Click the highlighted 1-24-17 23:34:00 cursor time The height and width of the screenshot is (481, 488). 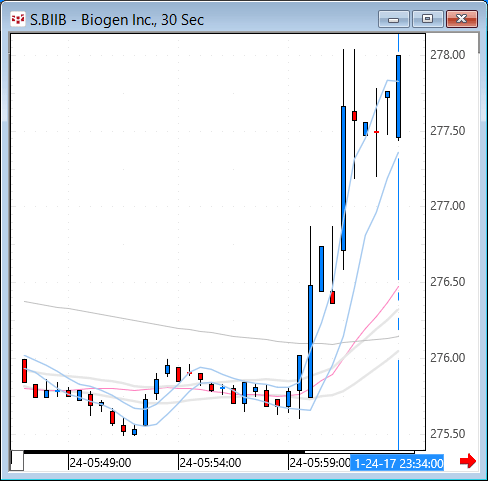tap(397, 463)
